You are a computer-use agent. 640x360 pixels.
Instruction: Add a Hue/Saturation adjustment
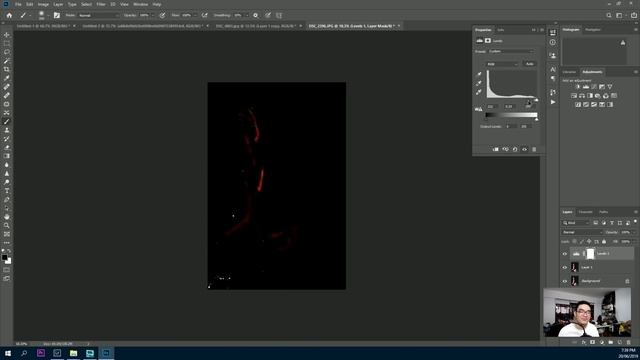574,96
